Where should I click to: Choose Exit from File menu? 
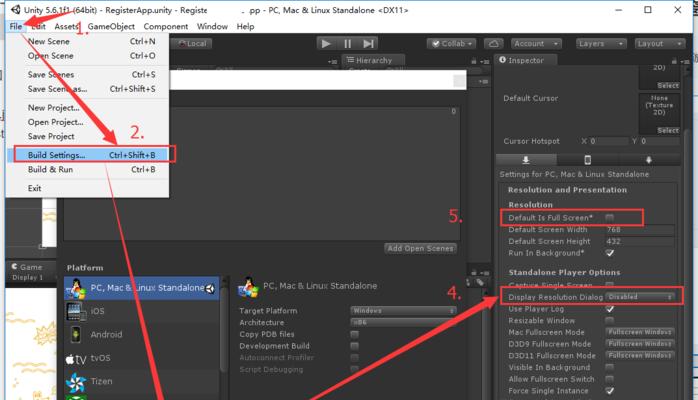pyautogui.click(x=88, y=188)
